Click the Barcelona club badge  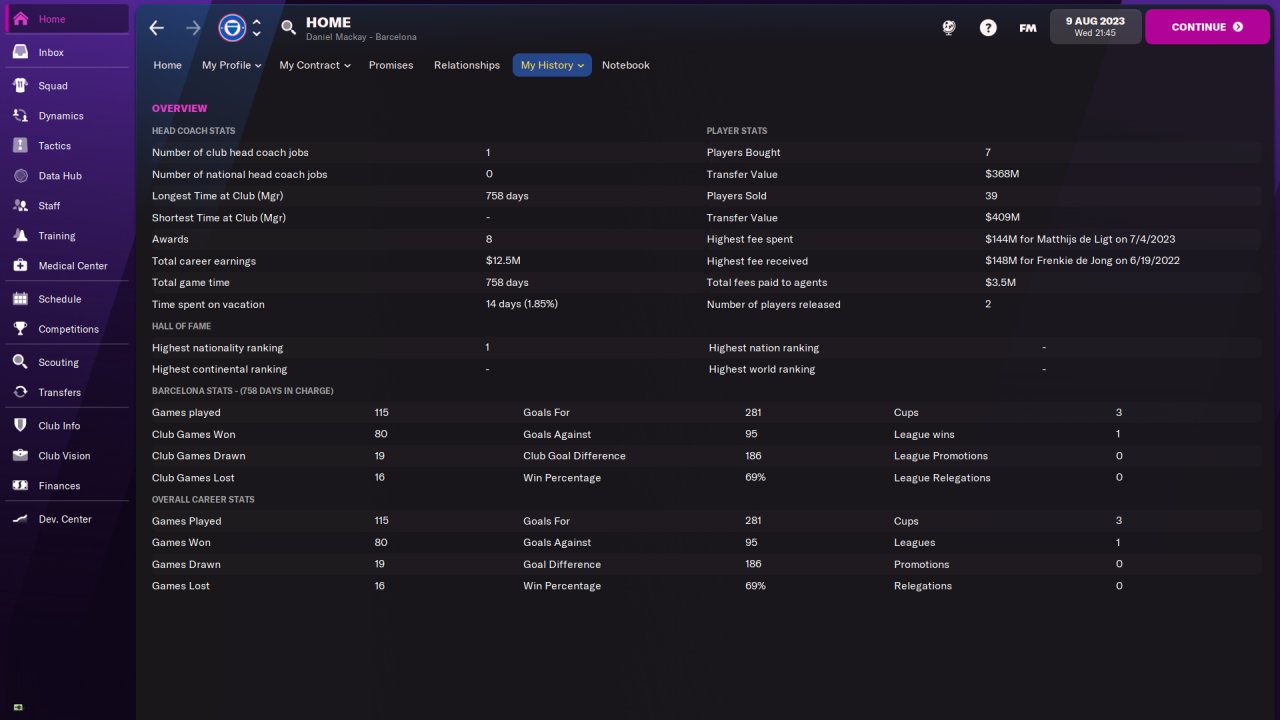232,27
